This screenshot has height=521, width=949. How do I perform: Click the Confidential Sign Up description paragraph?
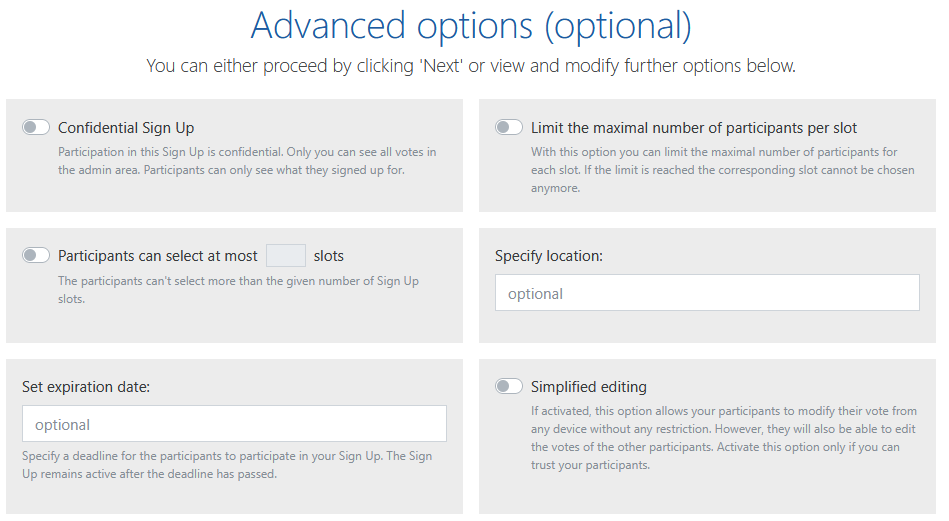[x=247, y=161]
